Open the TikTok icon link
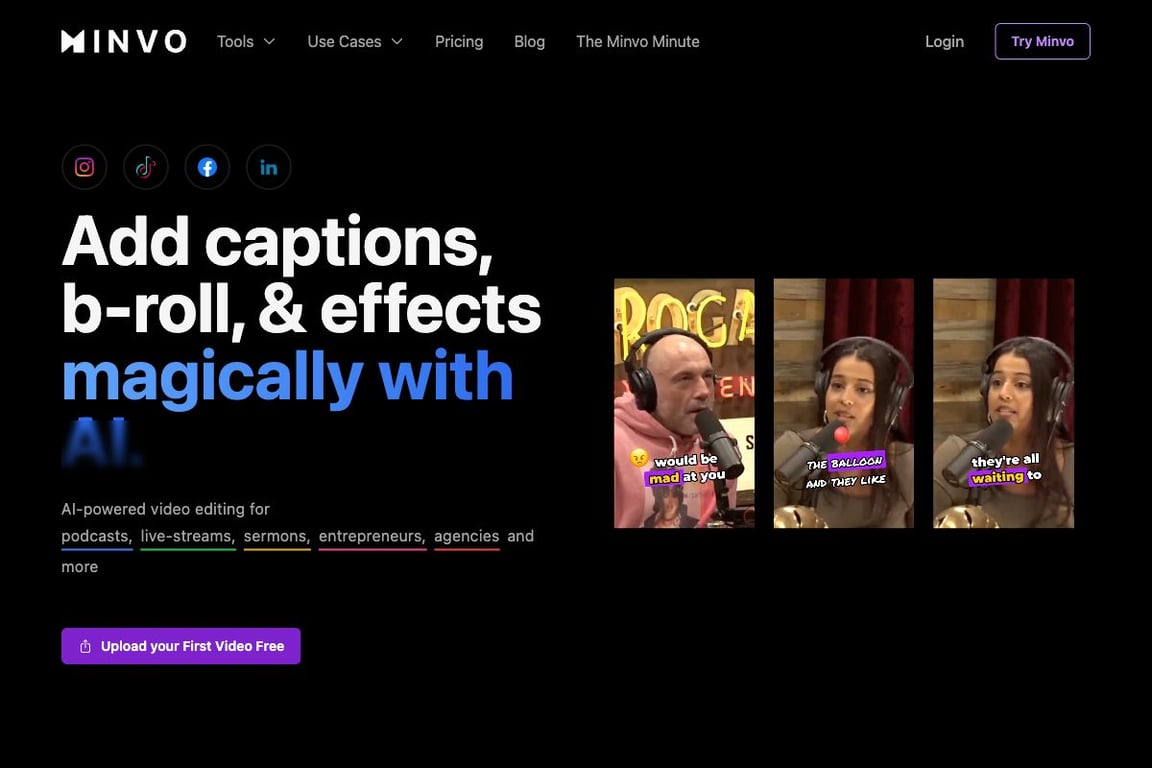The height and width of the screenshot is (768, 1152). click(x=145, y=168)
